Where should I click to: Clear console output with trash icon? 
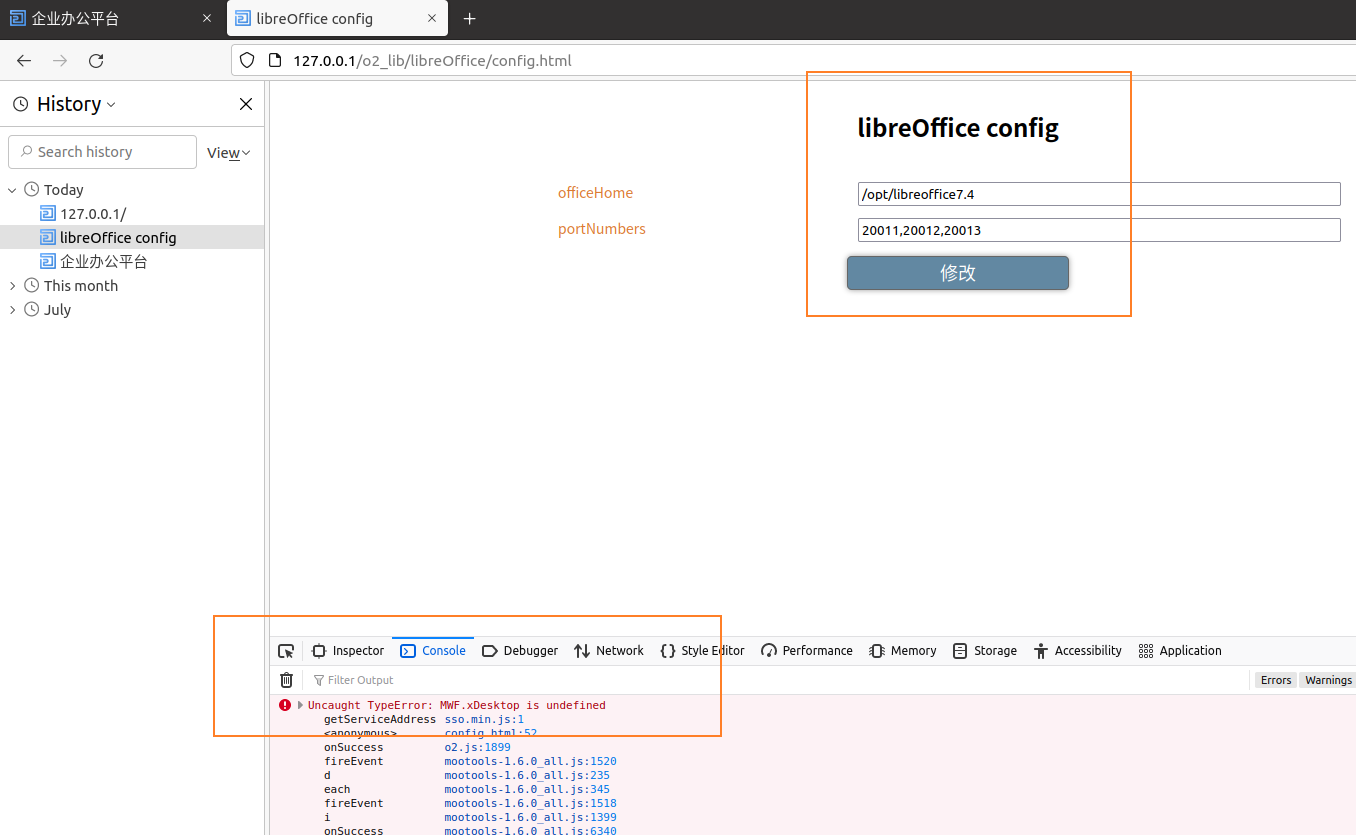coord(286,680)
